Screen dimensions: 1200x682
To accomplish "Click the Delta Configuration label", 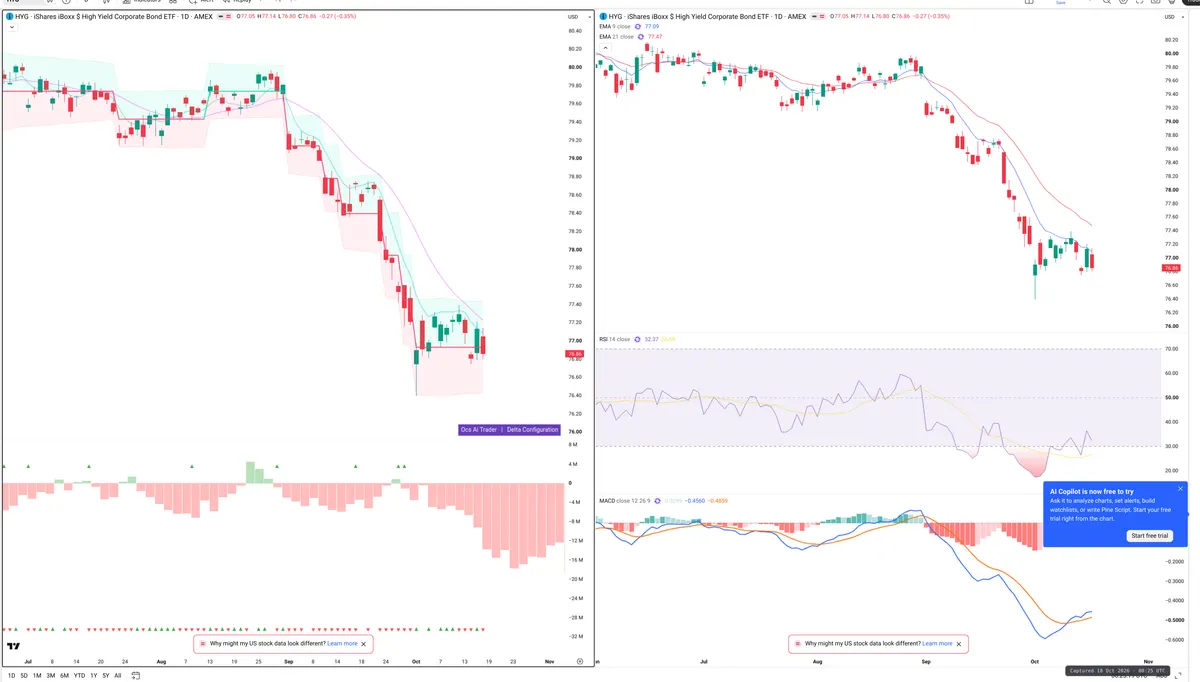I will click(x=532, y=430).
